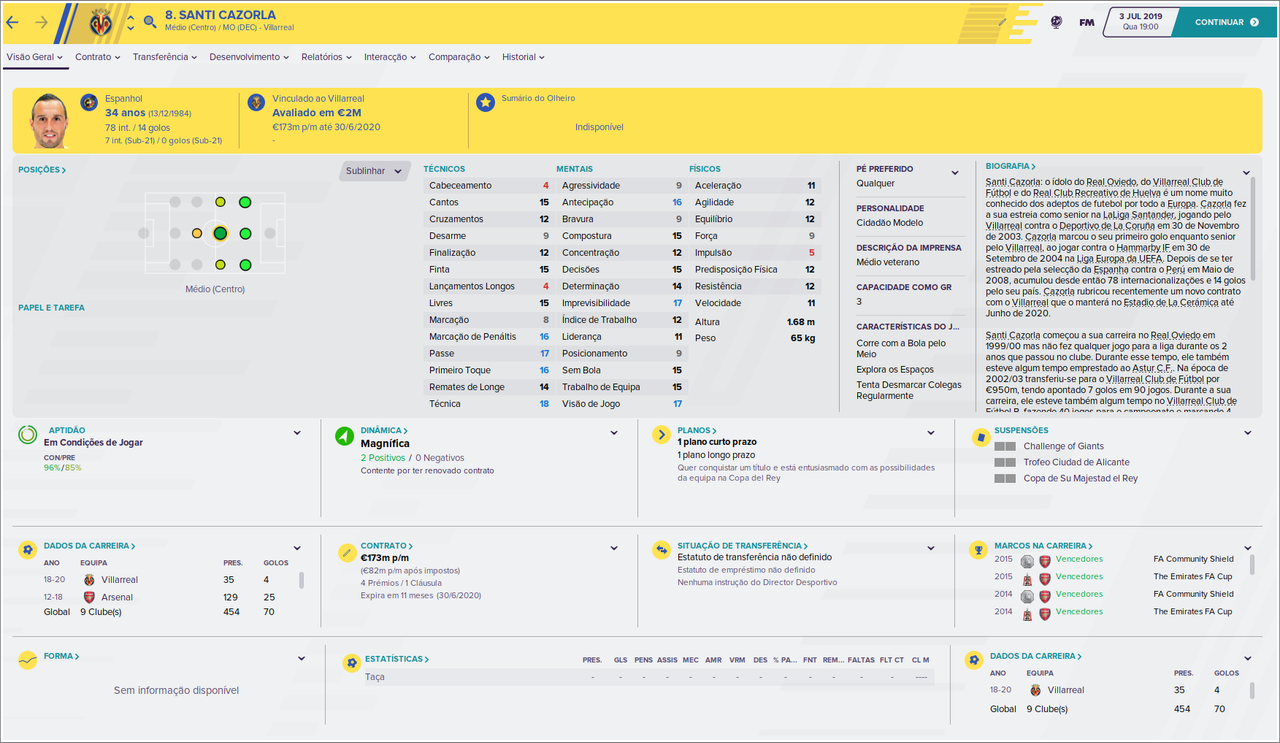Click the Situação de Transferência arrows icon
This screenshot has height=743, width=1280.
pos(661,550)
